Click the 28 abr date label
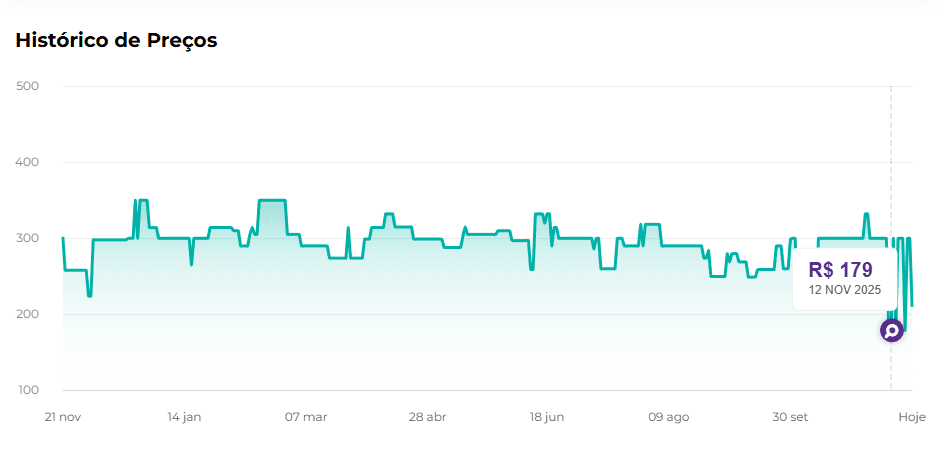941x468 pixels. pos(427,417)
